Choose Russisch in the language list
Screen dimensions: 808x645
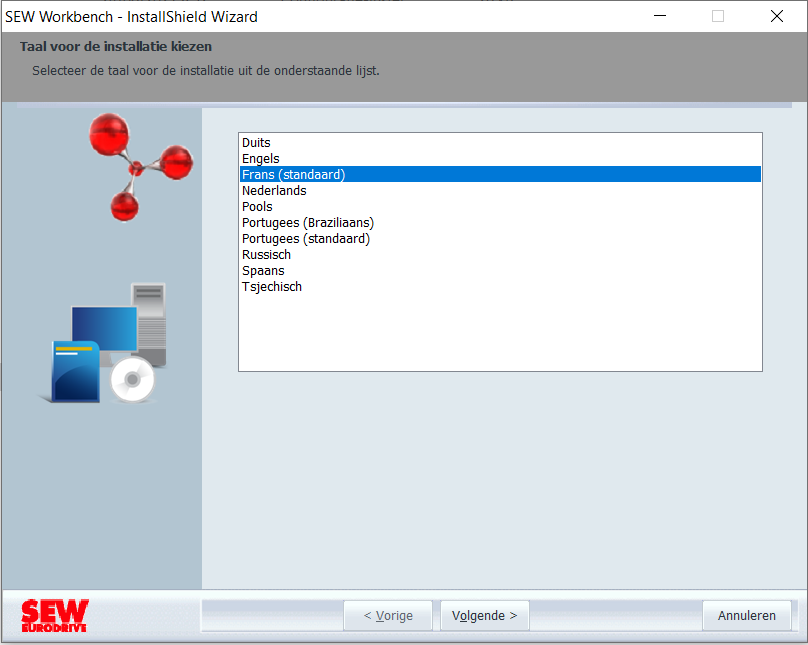coord(500,254)
